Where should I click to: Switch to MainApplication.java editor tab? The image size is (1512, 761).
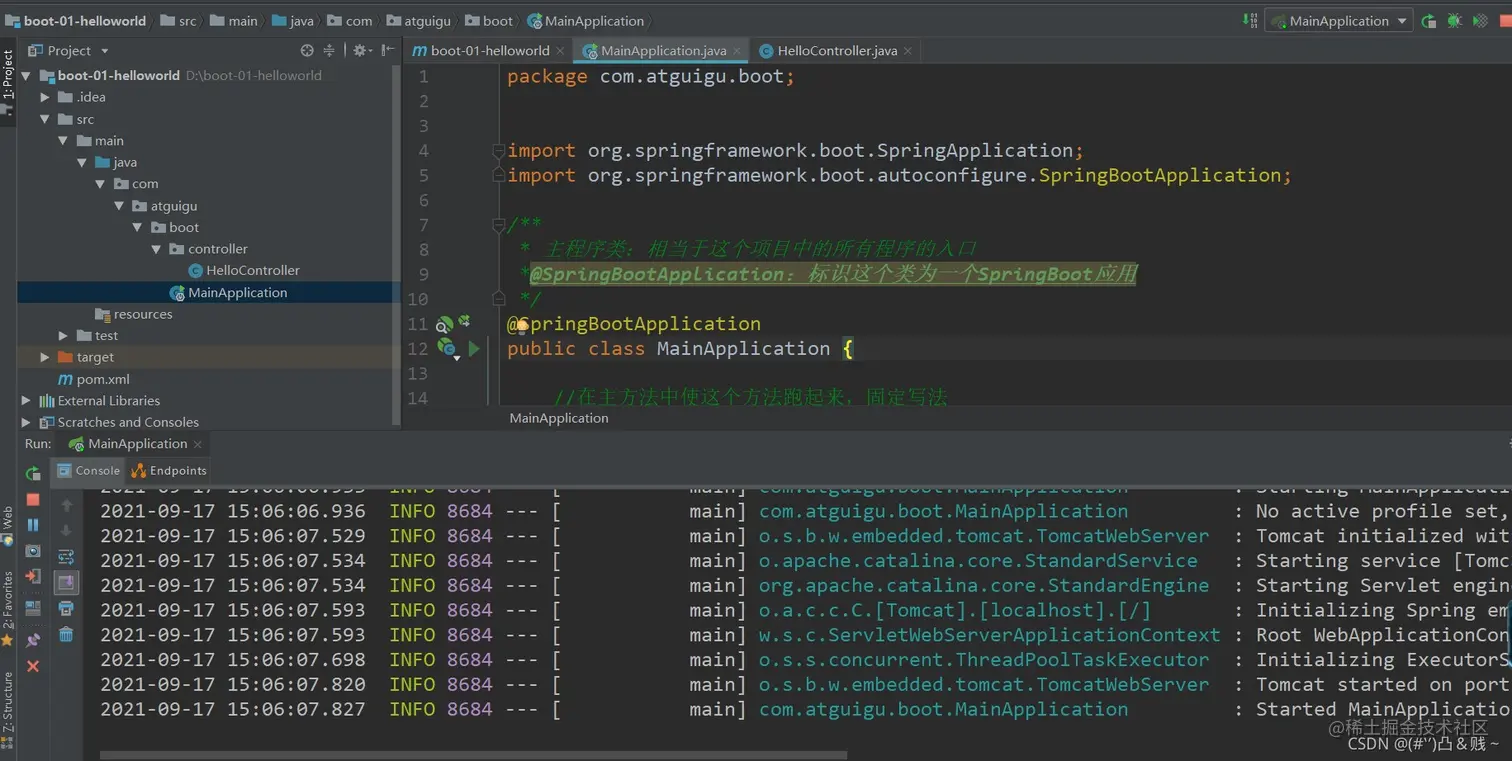point(663,50)
